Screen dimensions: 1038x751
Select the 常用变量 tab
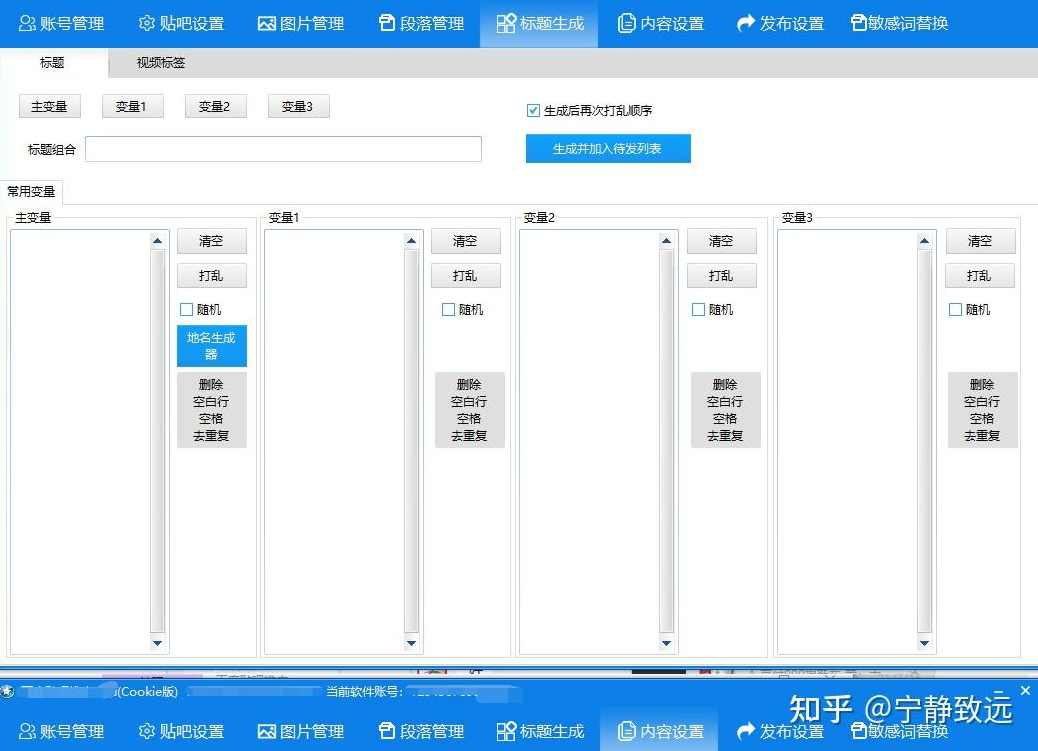[x=33, y=192]
